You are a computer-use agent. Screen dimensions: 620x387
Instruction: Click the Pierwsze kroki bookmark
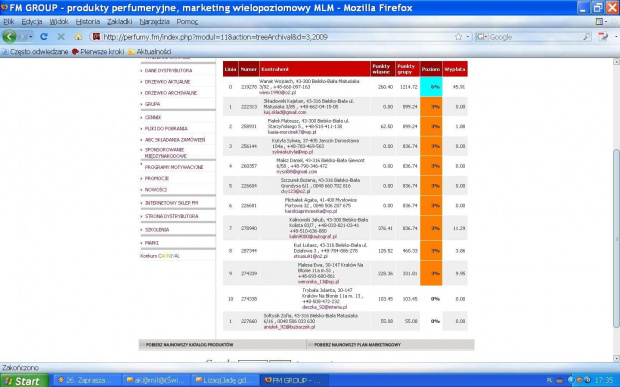[98, 51]
